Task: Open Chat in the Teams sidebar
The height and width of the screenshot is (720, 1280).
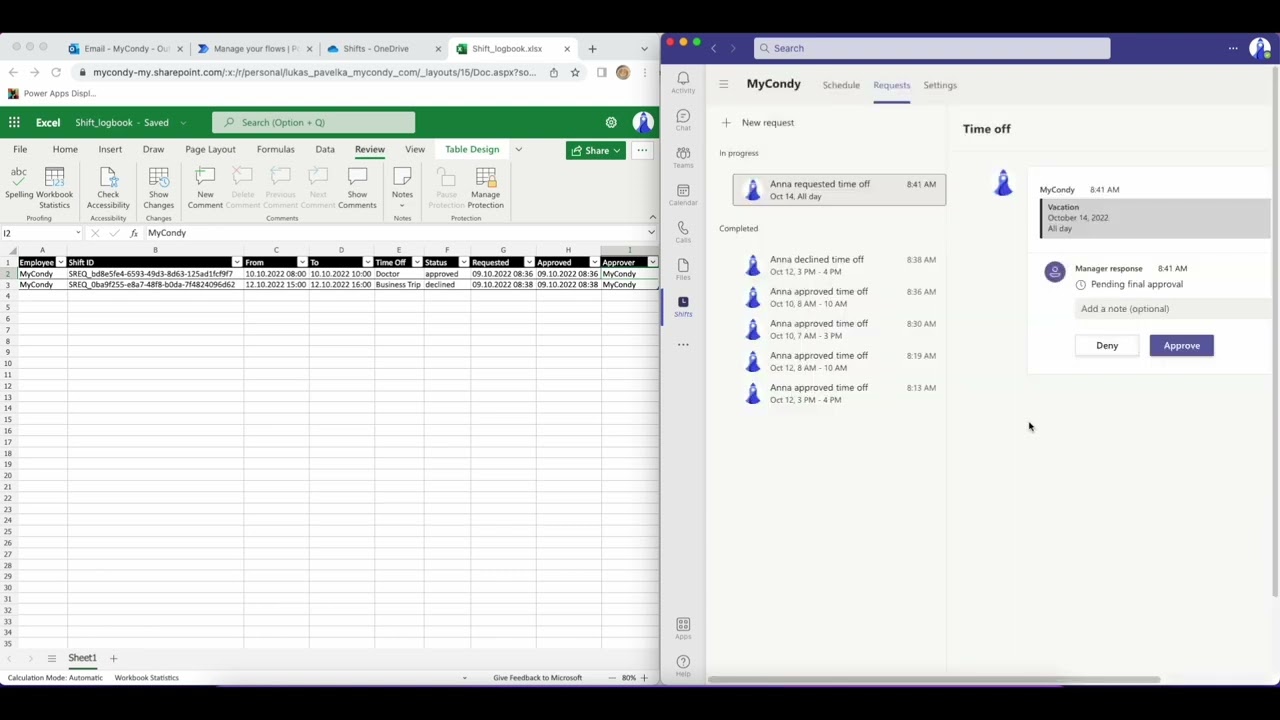Action: pyautogui.click(x=683, y=120)
